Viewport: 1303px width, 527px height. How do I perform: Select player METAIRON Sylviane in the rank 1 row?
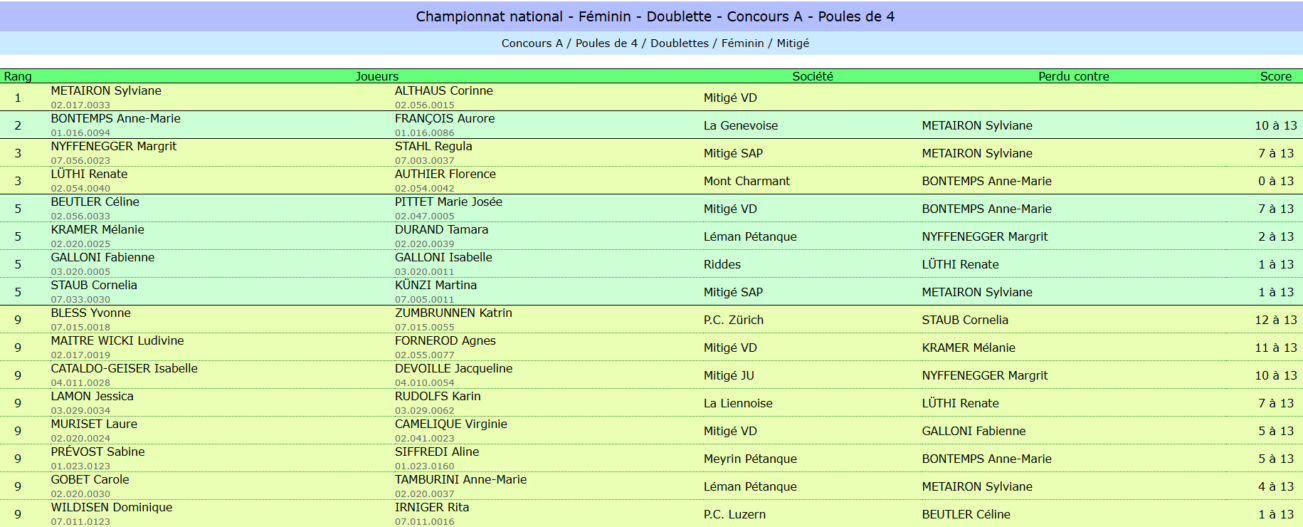click(106, 91)
